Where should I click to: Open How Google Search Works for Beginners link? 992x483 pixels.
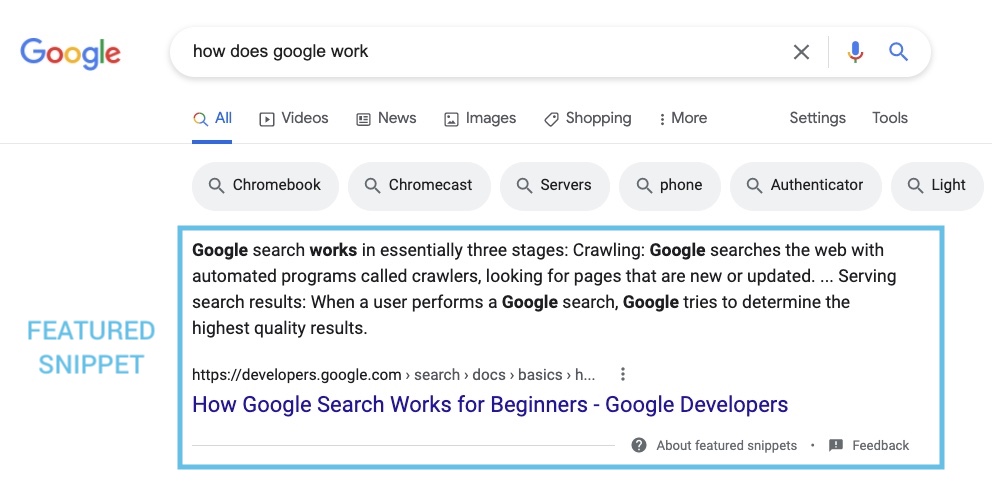click(x=490, y=404)
